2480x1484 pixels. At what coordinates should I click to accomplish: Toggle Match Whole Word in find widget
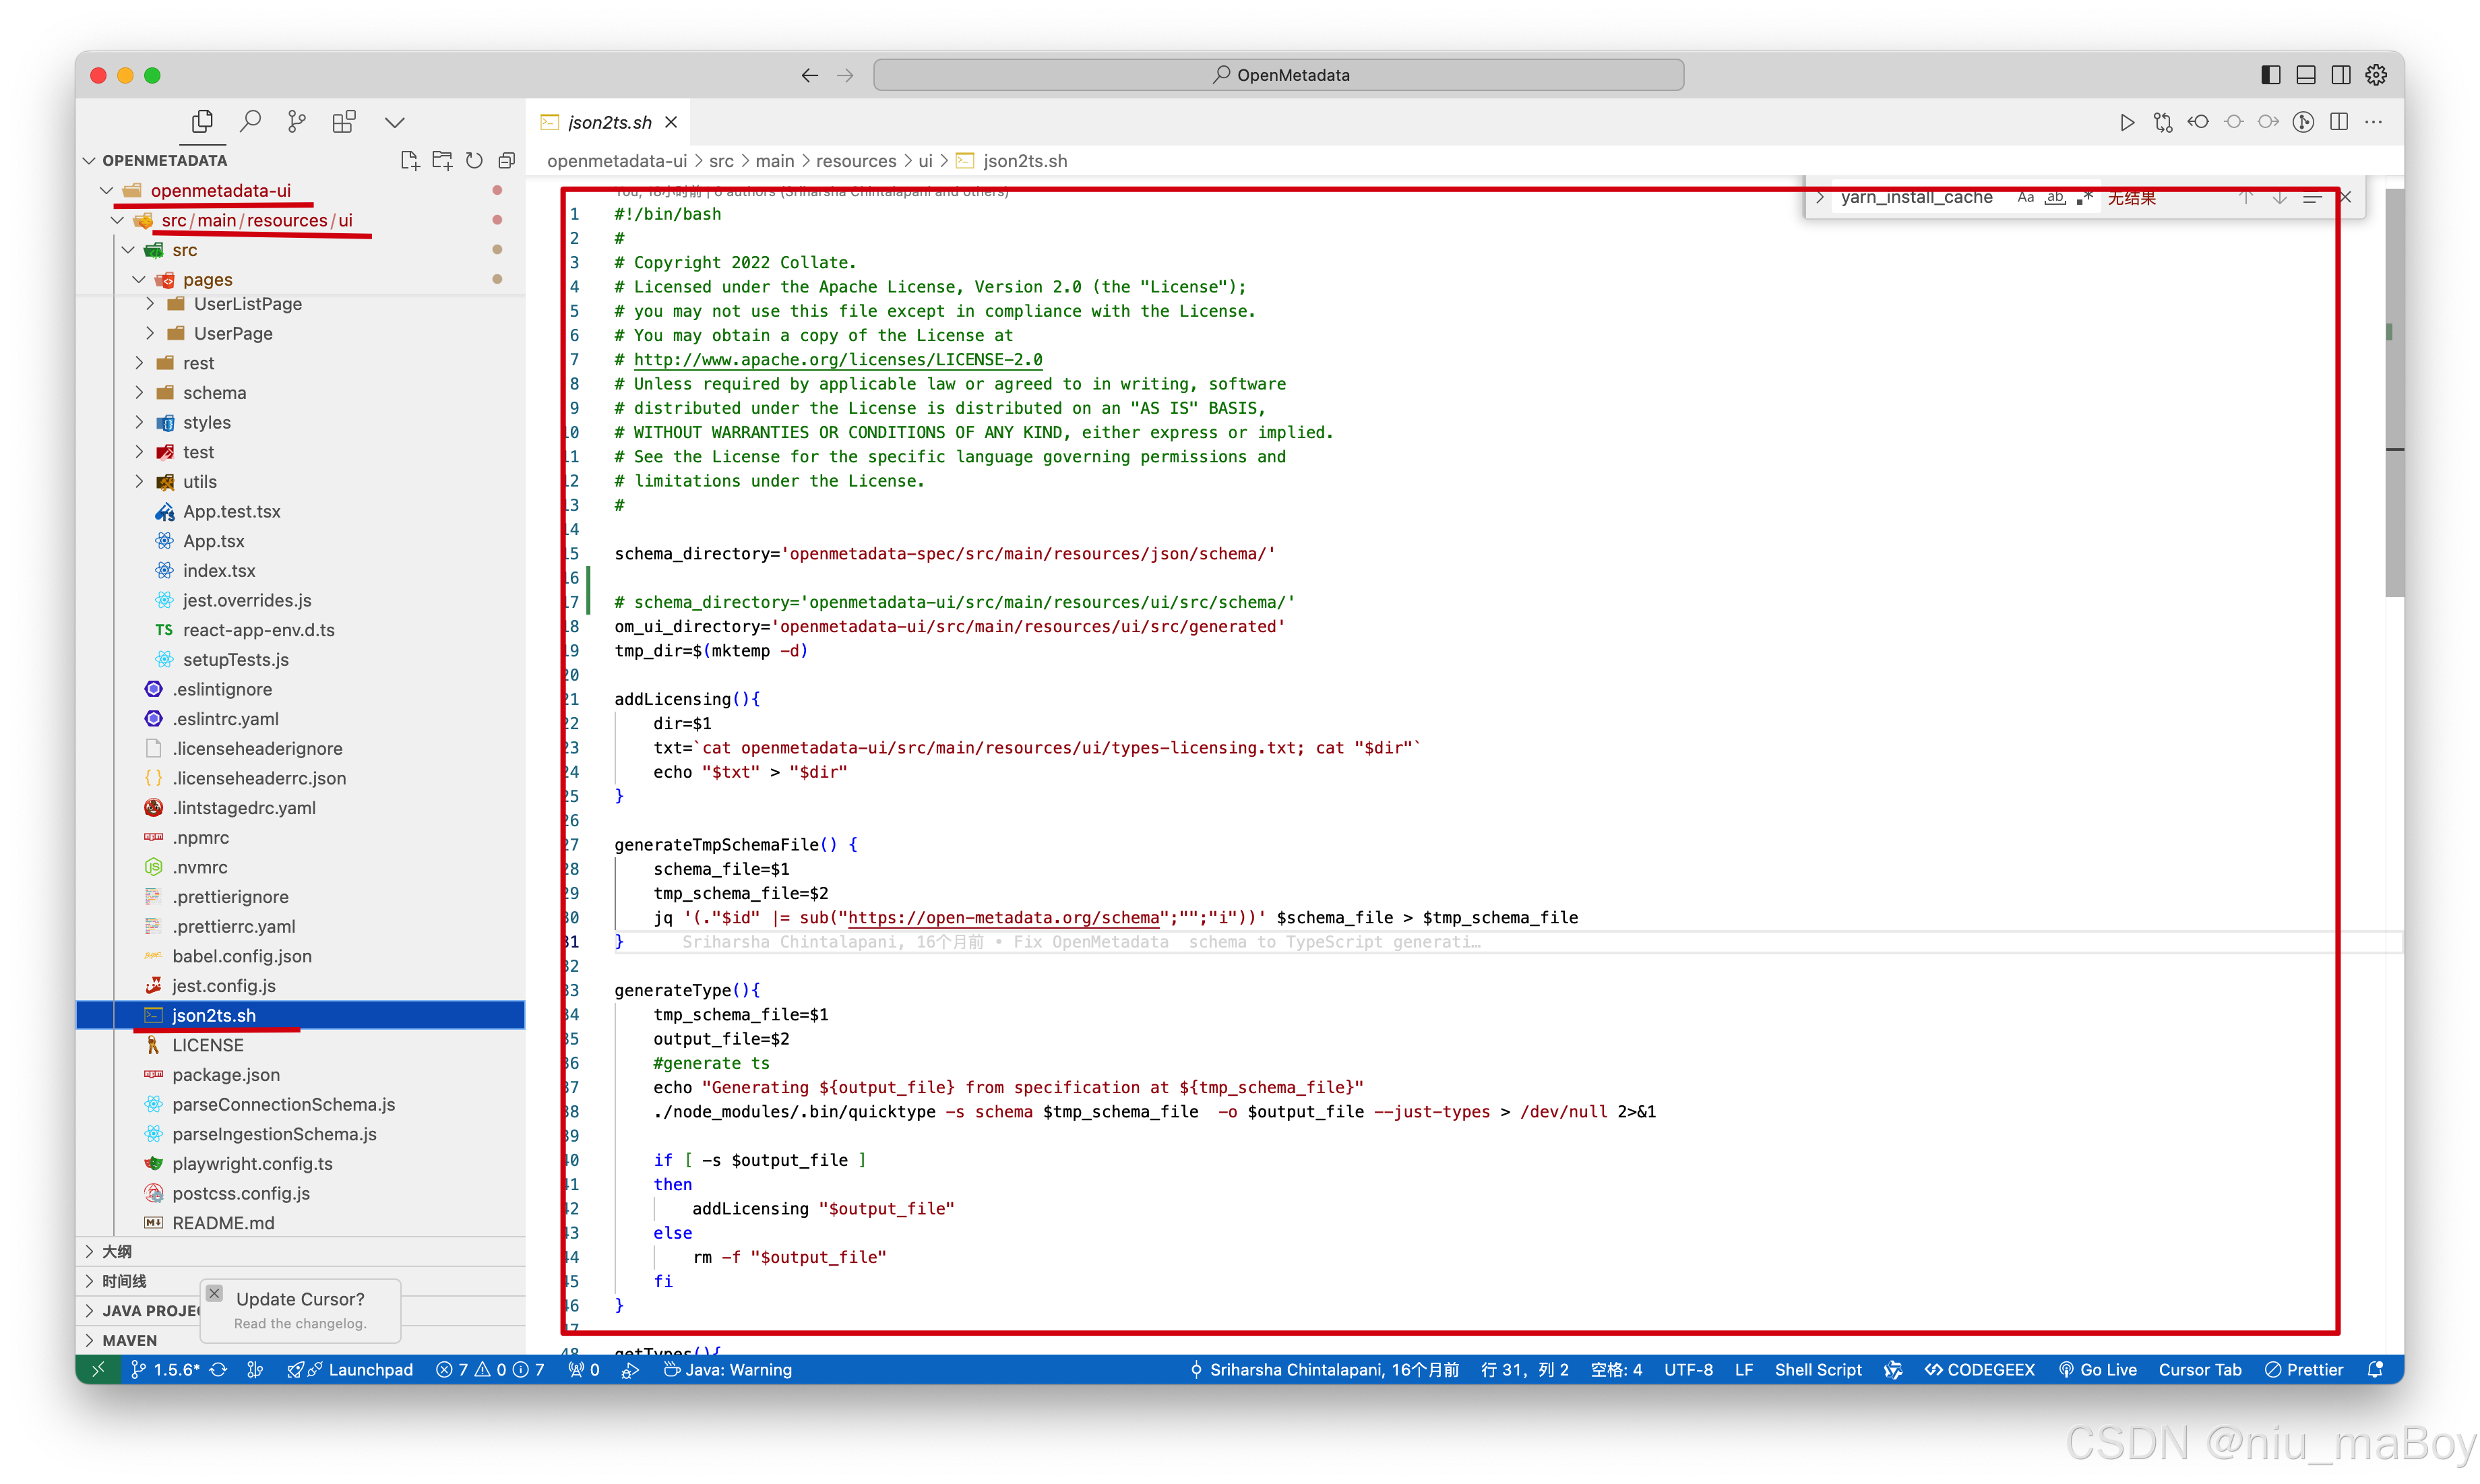[2055, 197]
